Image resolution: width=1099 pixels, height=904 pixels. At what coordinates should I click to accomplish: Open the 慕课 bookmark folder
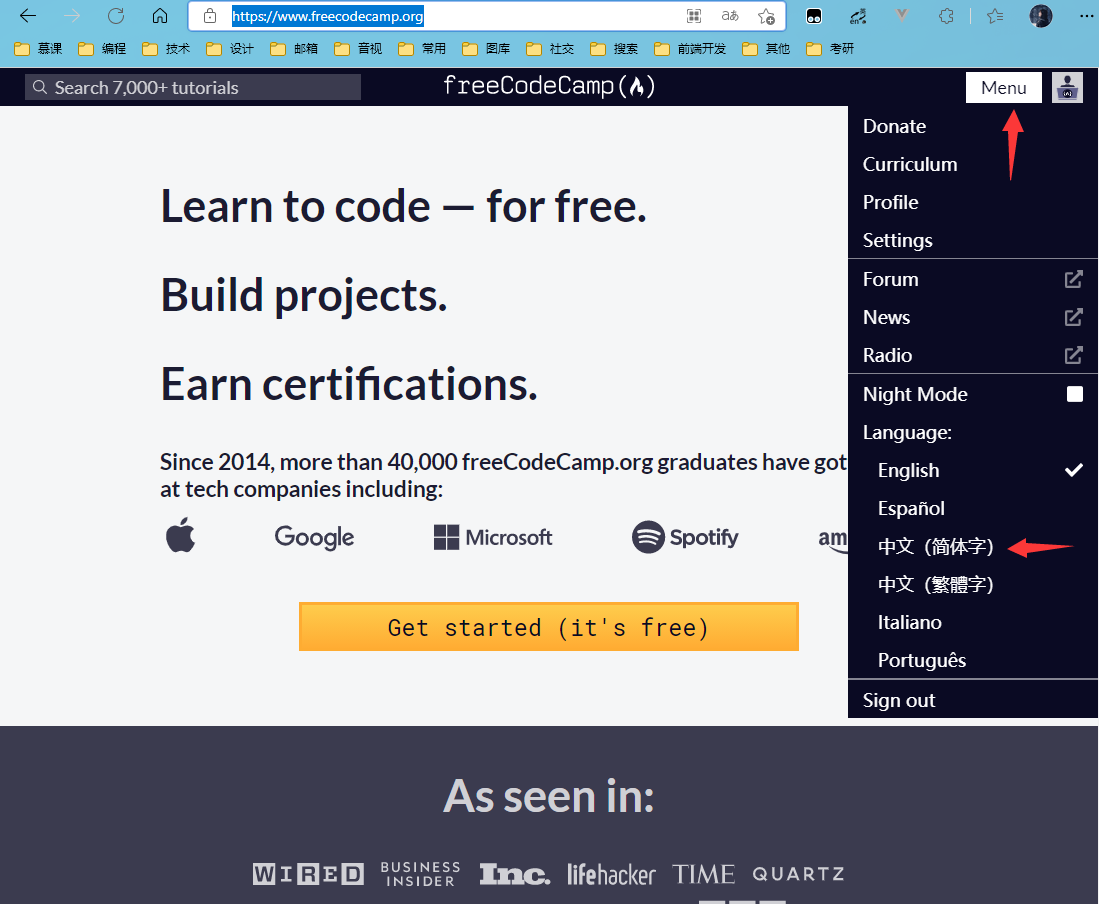click(38, 48)
